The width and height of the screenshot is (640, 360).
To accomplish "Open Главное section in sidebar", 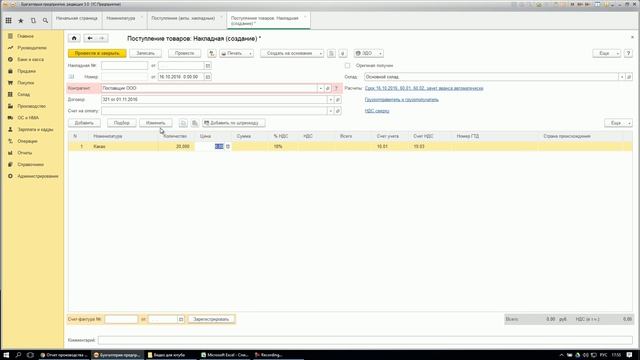I will 25,36.
